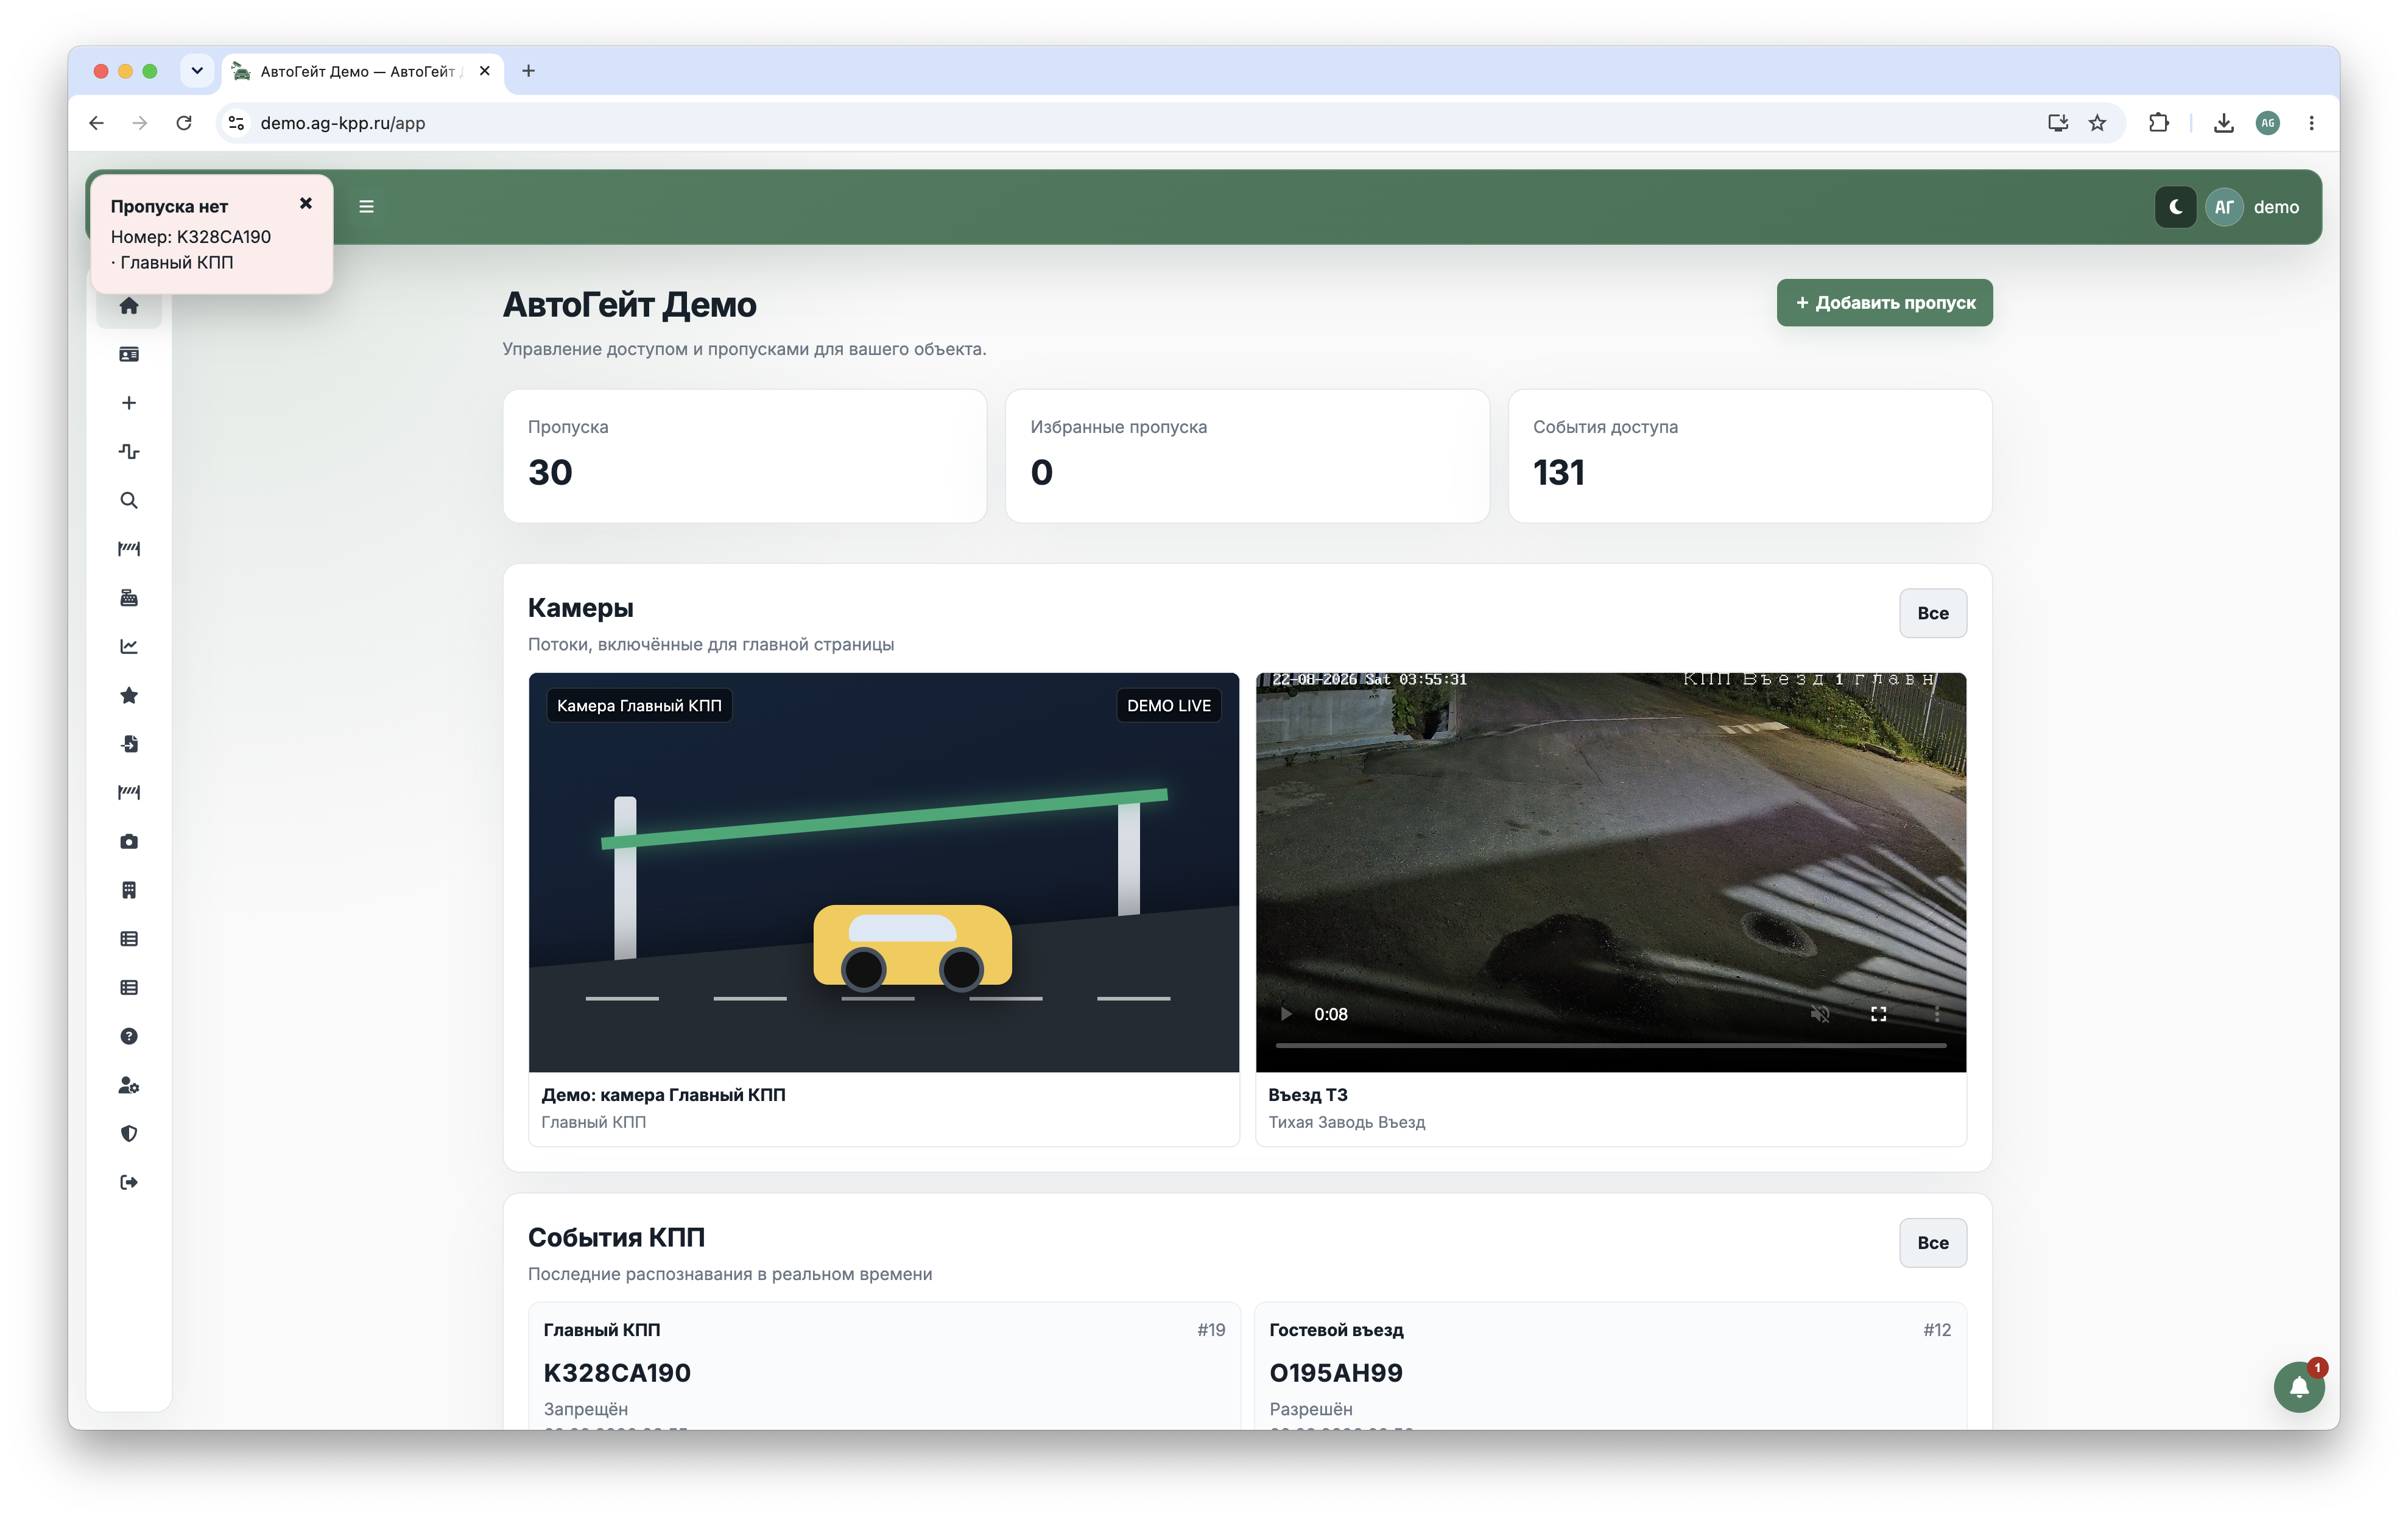The width and height of the screenshot is (2408, 1520).
Task: Click the video progress bar of Въезд Т3
Action: click(1611, 1045)
